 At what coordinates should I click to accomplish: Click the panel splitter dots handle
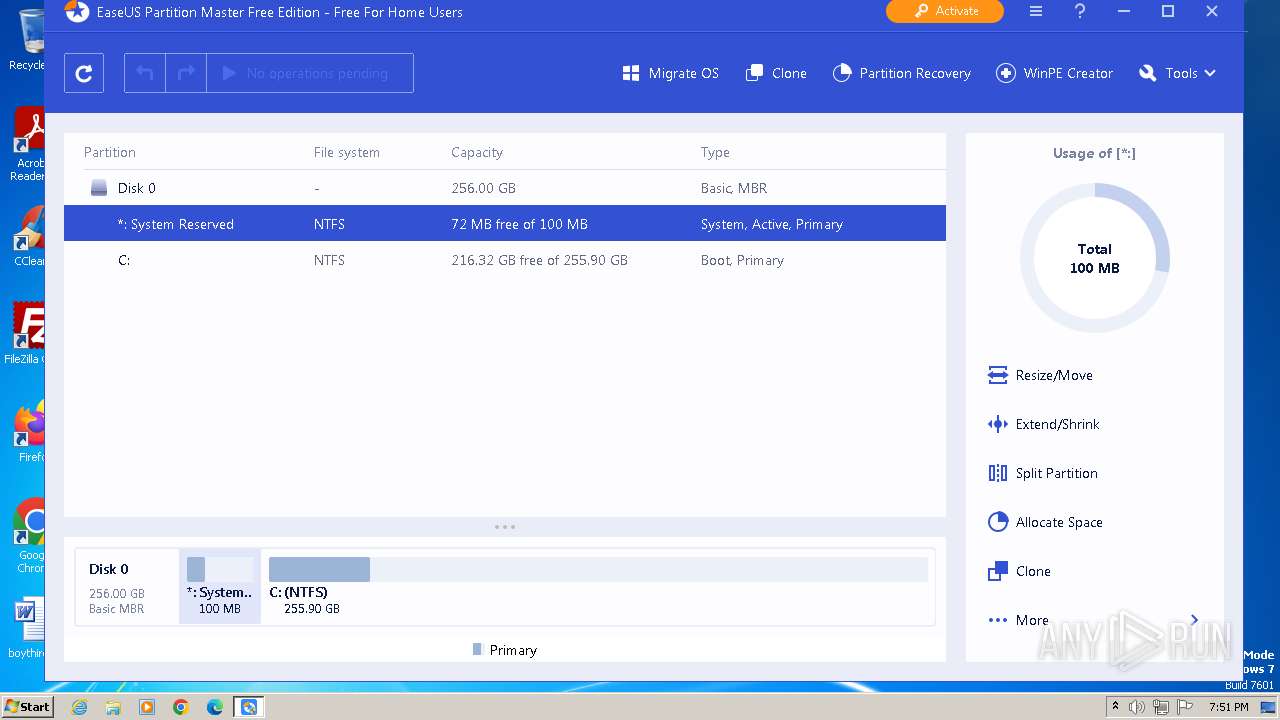click(505, 527)
